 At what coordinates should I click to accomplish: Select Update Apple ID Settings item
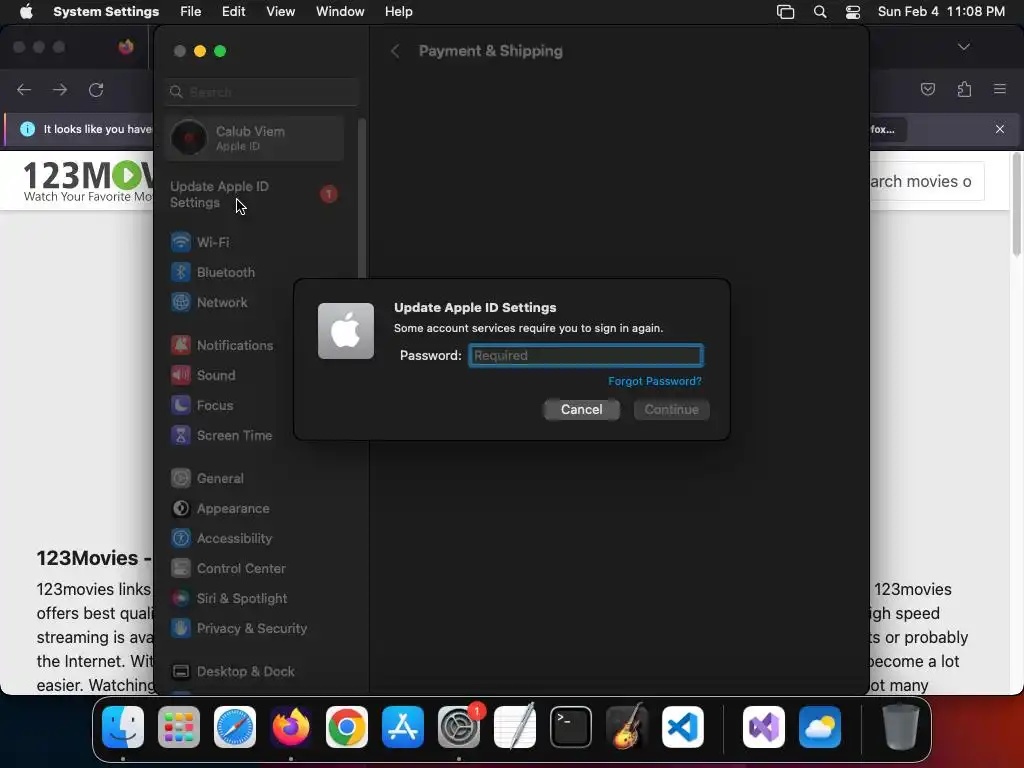255,195
